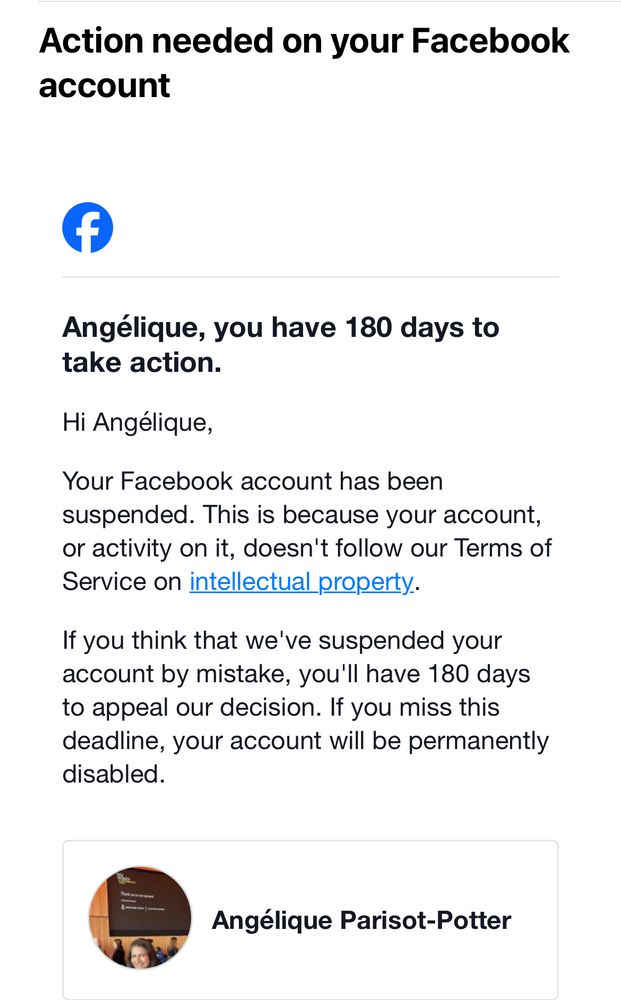Open Angélique's circular profile picture thumbnail

coord(140,917)
